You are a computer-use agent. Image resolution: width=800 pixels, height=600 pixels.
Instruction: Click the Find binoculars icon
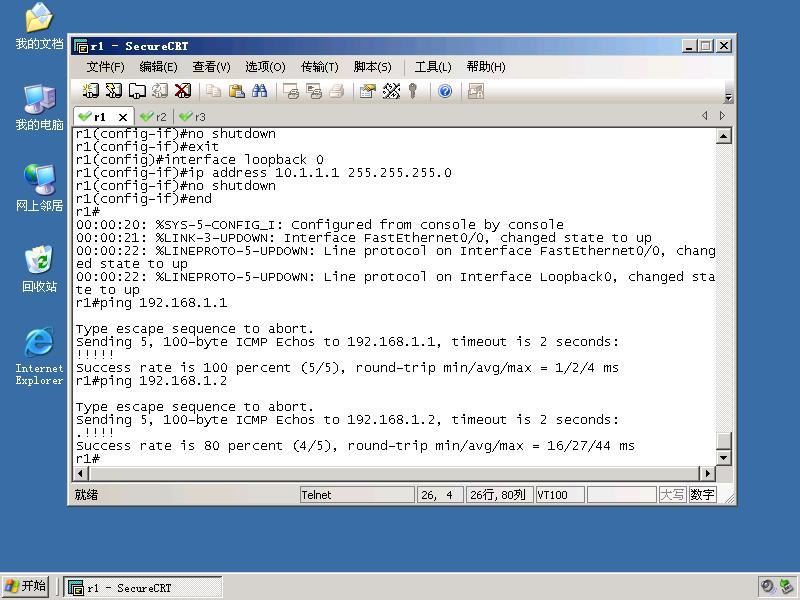(260, 91)
